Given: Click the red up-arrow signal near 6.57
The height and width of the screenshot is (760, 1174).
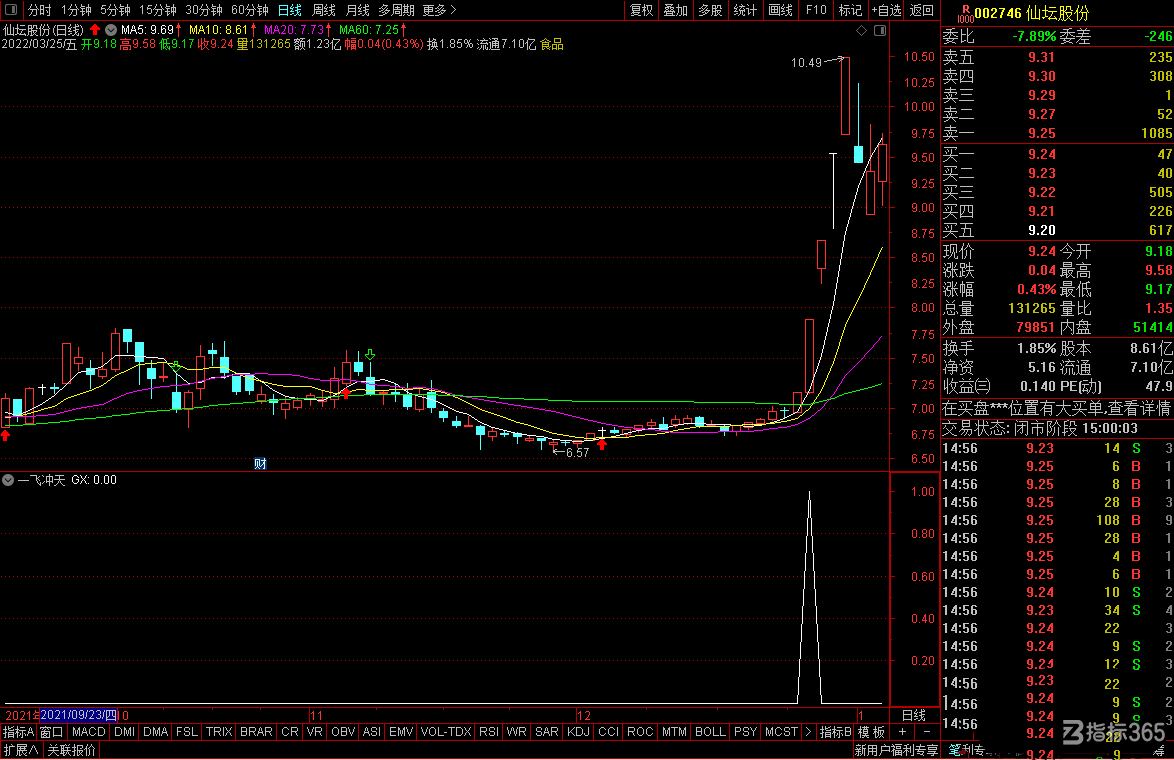Looking at the screenshot, I should tap(602, 444).
